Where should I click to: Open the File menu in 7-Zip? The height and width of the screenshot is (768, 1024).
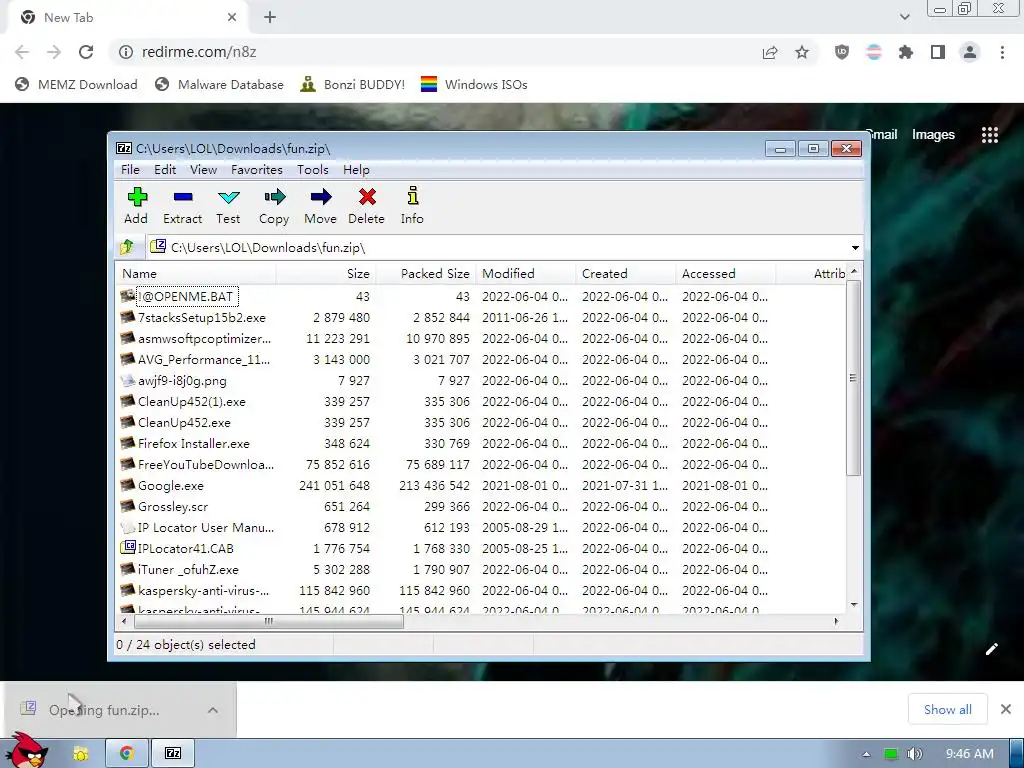[130, 170]
